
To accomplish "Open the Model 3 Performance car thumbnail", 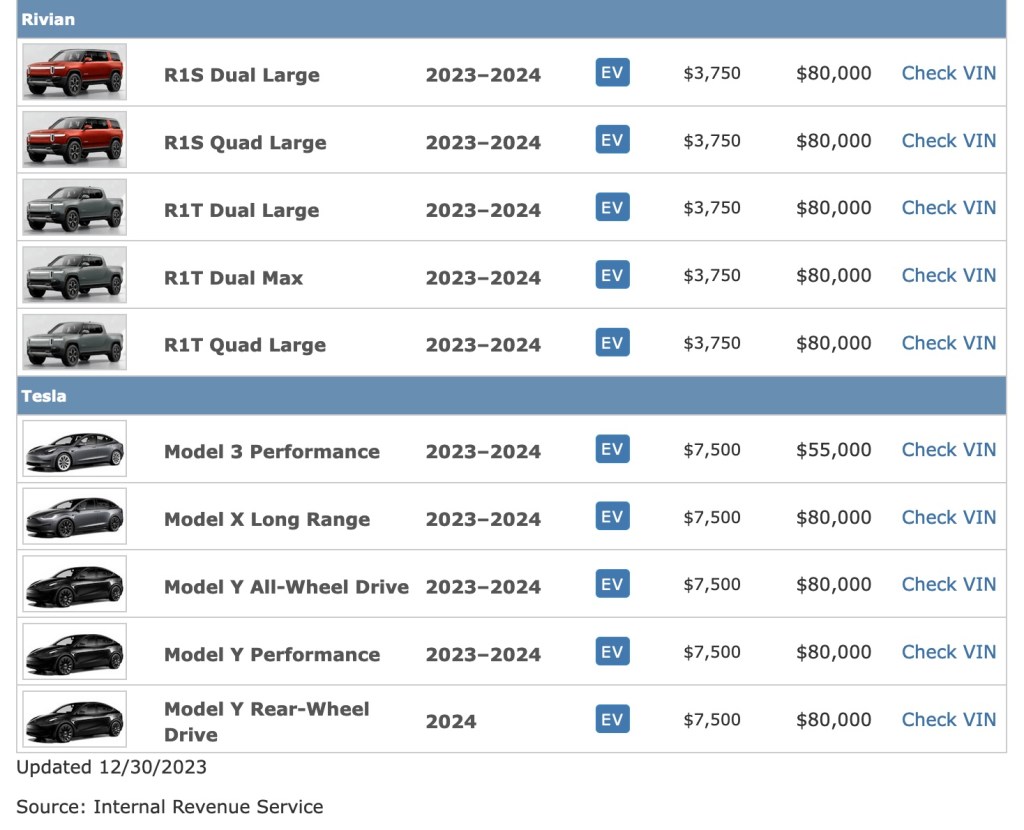I will click(75, 449).
